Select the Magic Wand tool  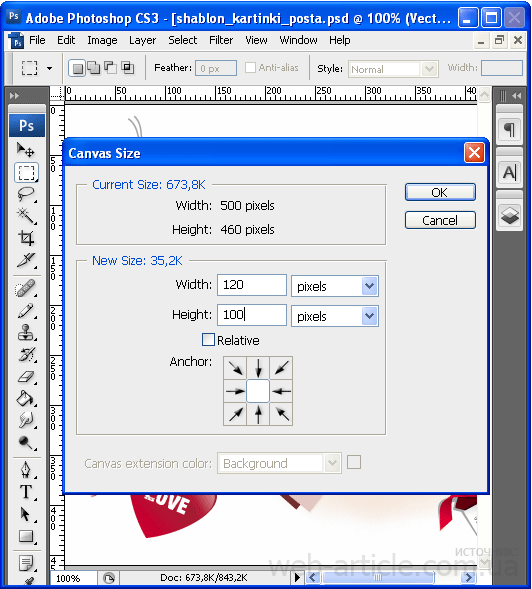(x=26, y=216)
